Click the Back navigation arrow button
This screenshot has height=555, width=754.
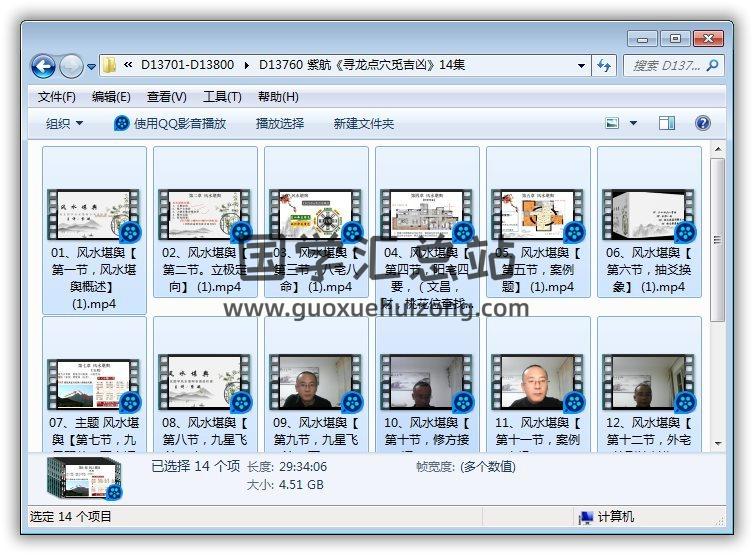pyautogui.click(x=43, y=67)
